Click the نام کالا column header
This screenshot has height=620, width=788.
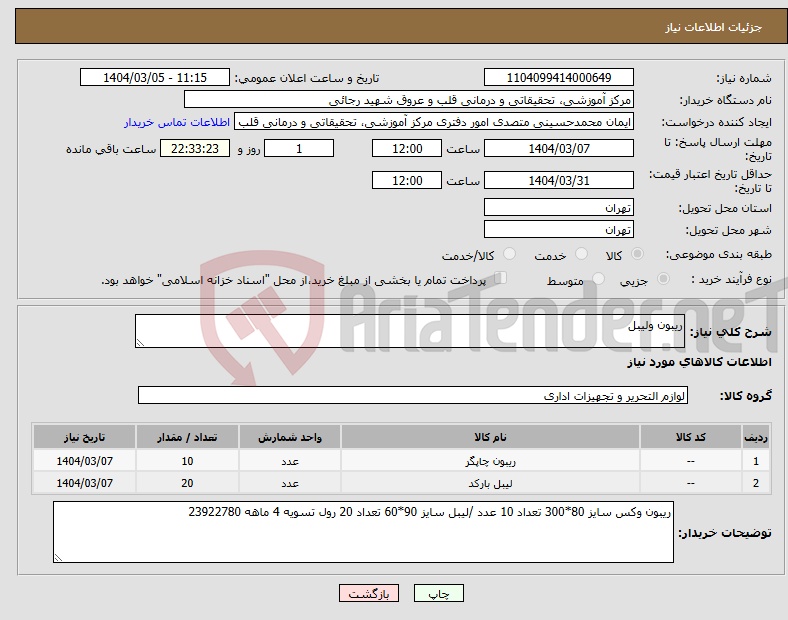point(490,437)
